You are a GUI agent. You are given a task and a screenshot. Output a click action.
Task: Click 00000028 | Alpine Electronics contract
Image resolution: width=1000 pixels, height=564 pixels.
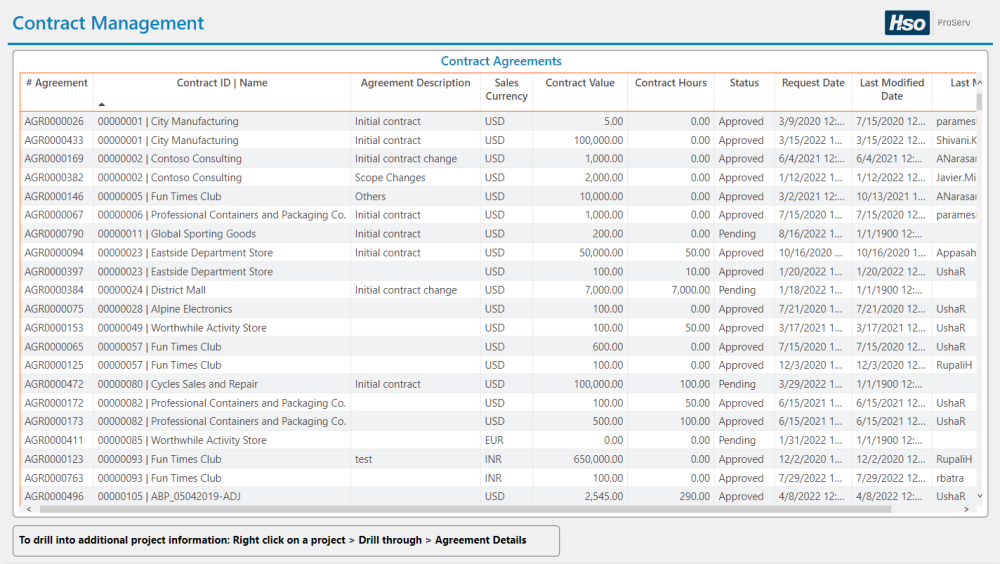click(165, 309)
